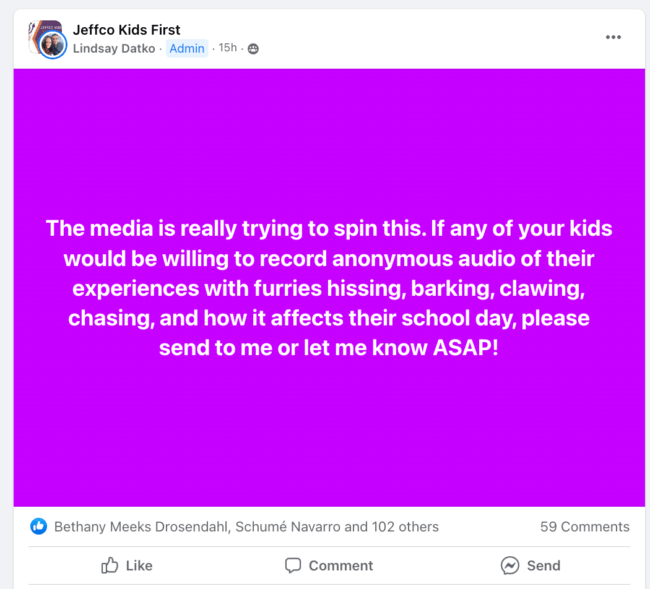The height and width of the screenshot is (589, 650).
Task: Open the Jeffco Kids First group page
Action: coord(126,30)
